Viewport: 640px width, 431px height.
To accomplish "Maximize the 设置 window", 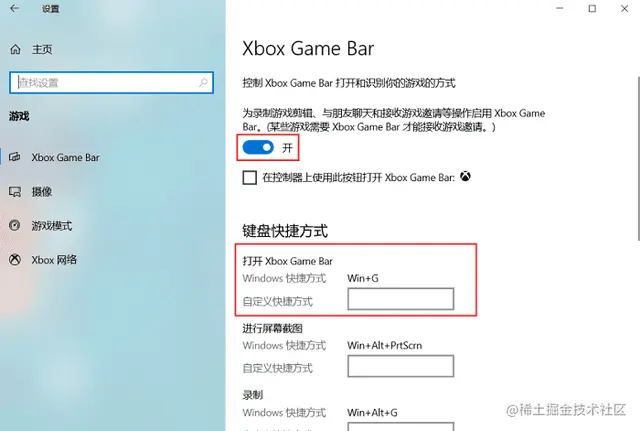I will [x=592, y=9].
